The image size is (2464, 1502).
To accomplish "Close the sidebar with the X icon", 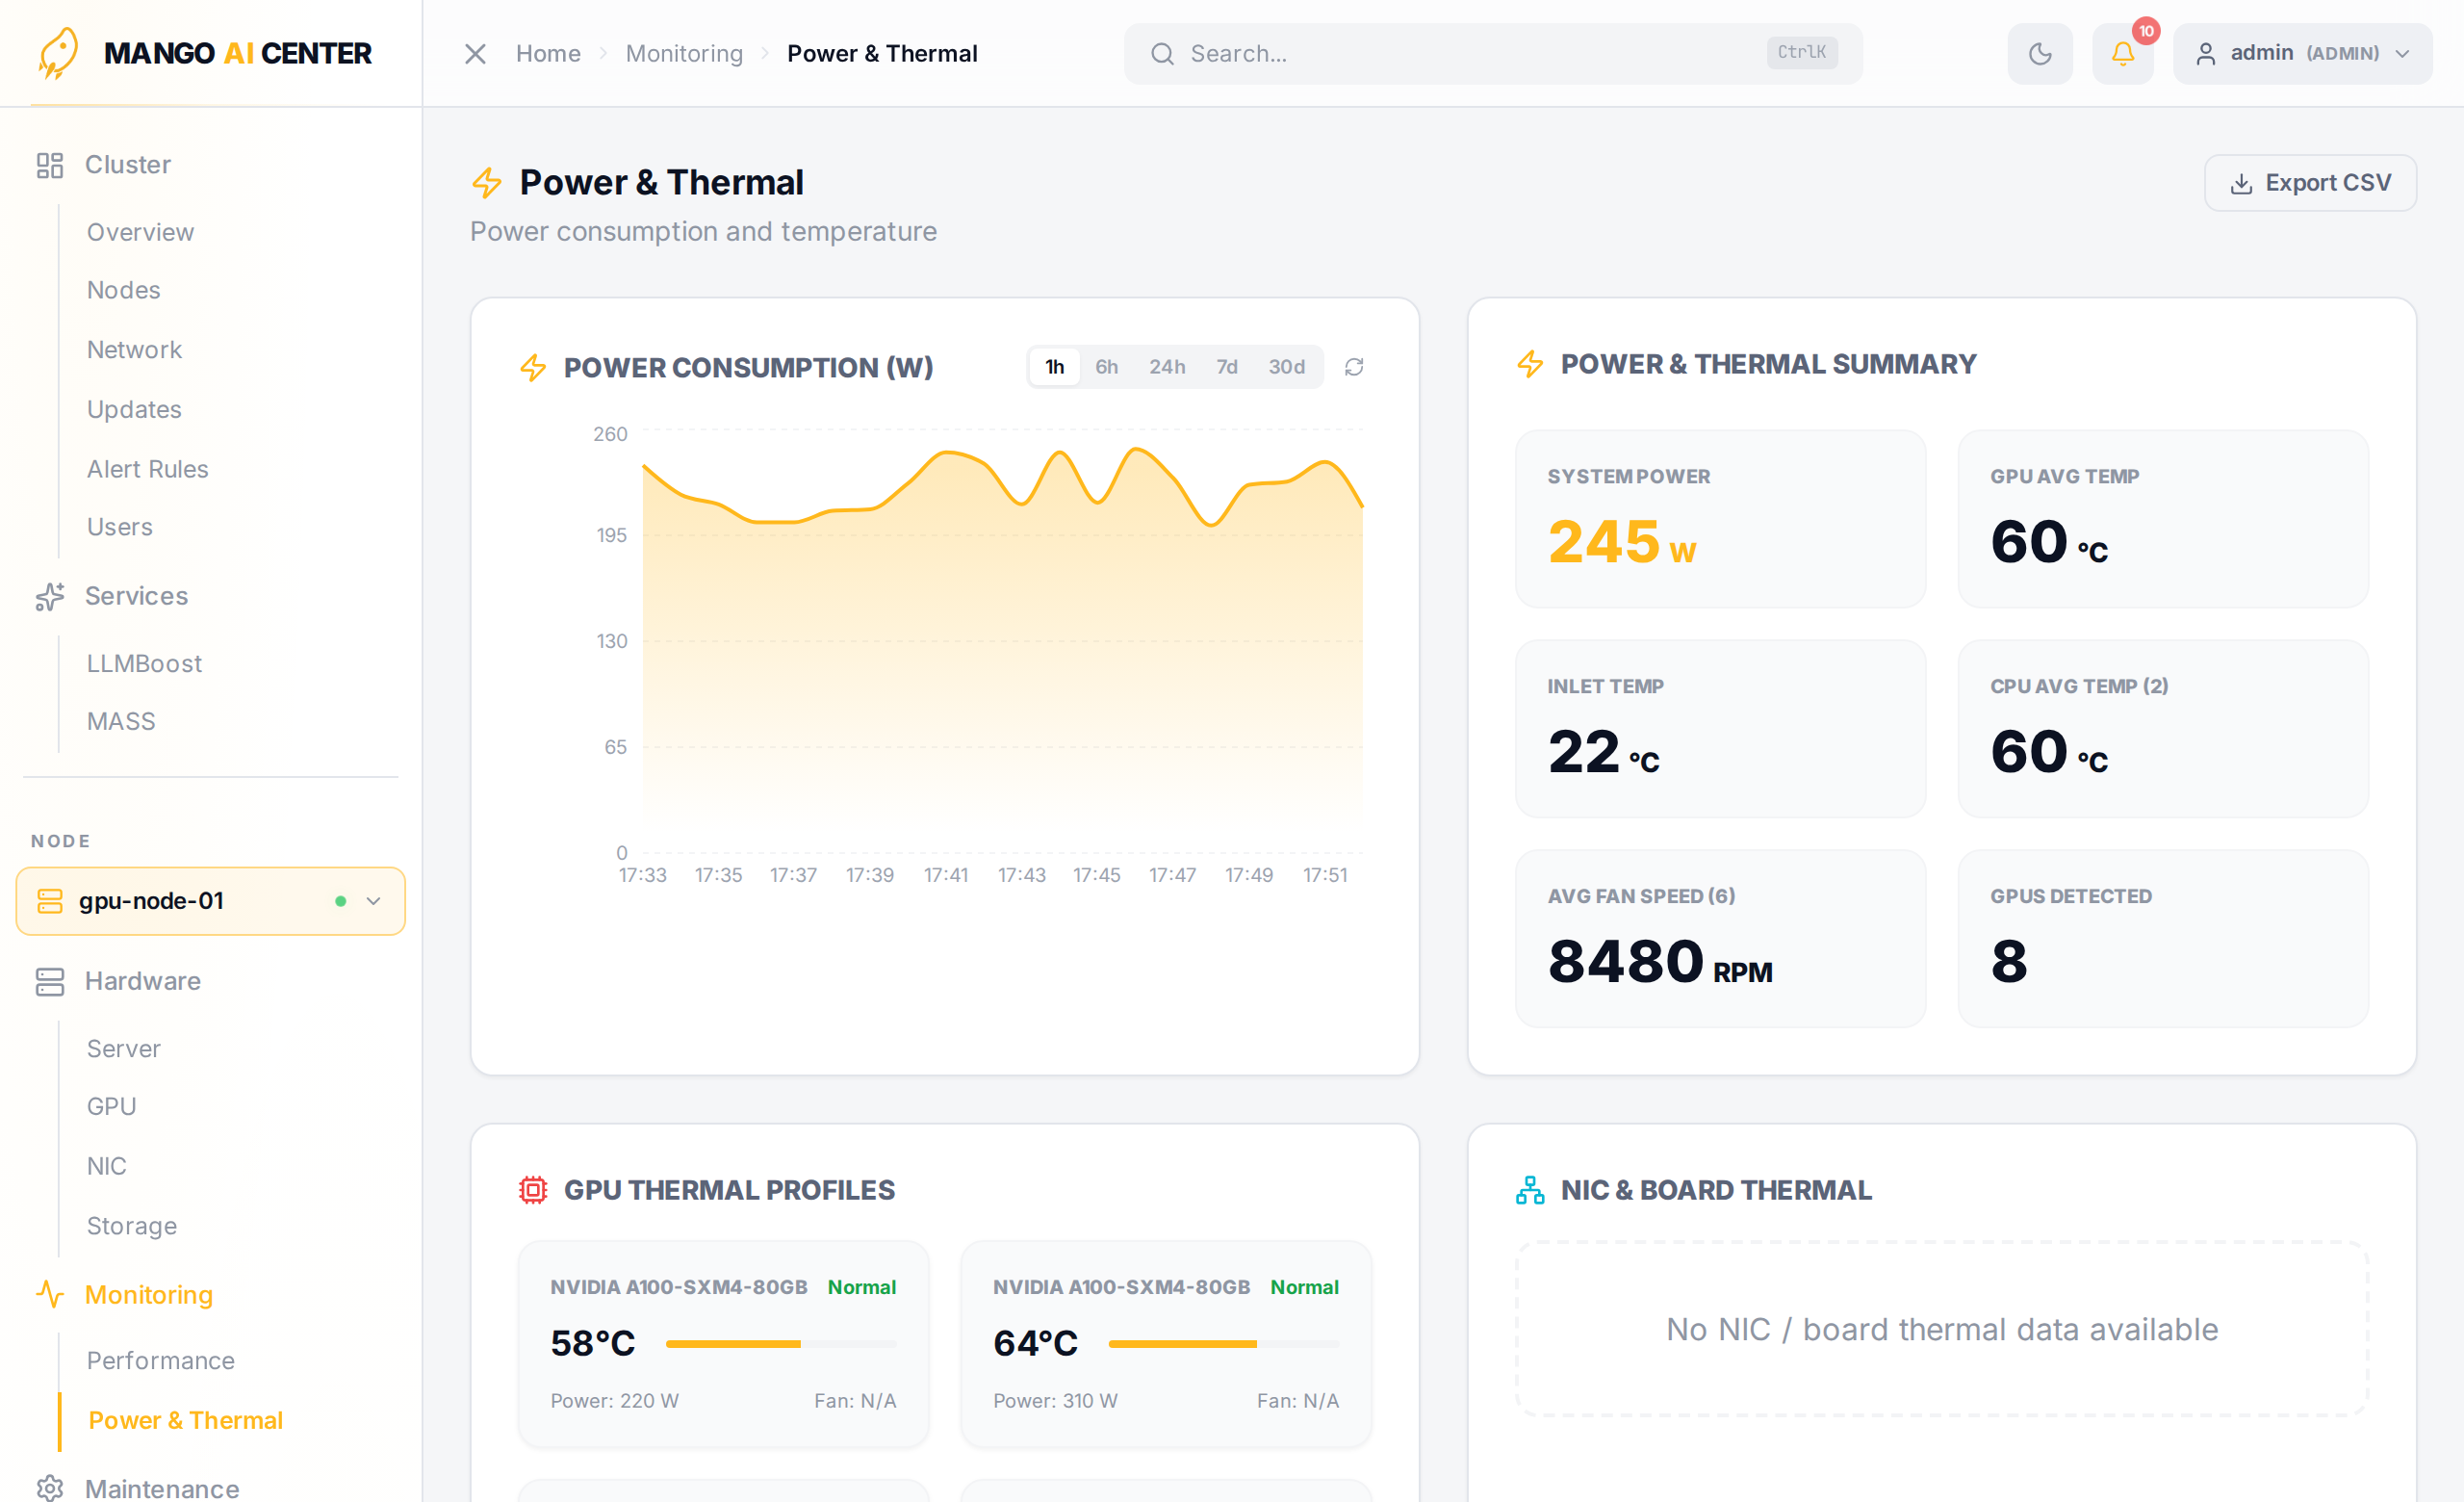I will [475, 53].
